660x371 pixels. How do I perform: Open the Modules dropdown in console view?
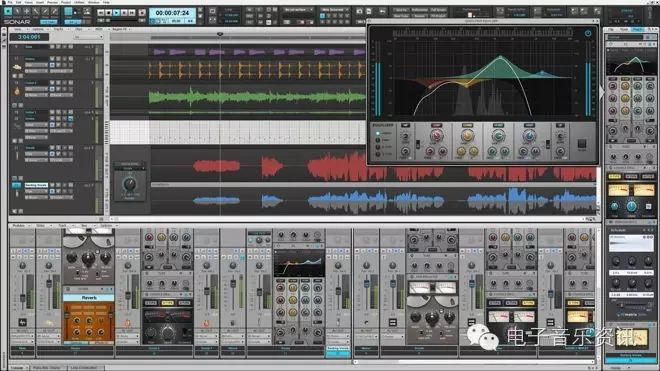click(x=20, y=226)
